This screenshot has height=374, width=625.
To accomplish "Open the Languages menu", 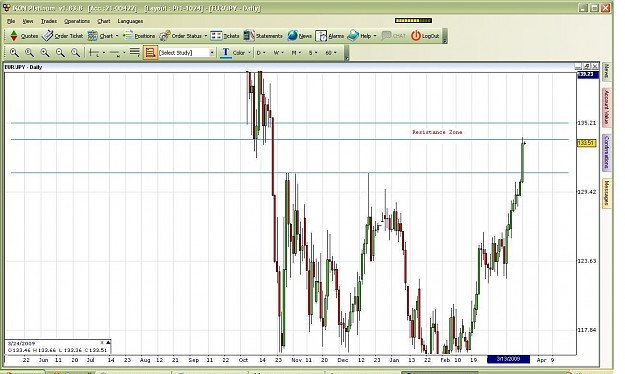I will [130, 21].
